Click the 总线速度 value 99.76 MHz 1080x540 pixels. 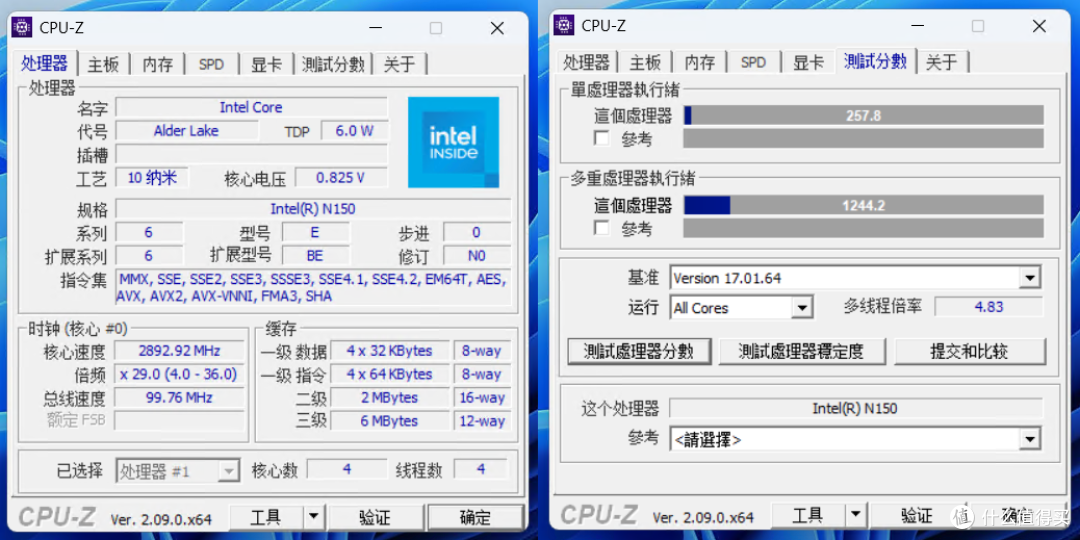point(179,397)
